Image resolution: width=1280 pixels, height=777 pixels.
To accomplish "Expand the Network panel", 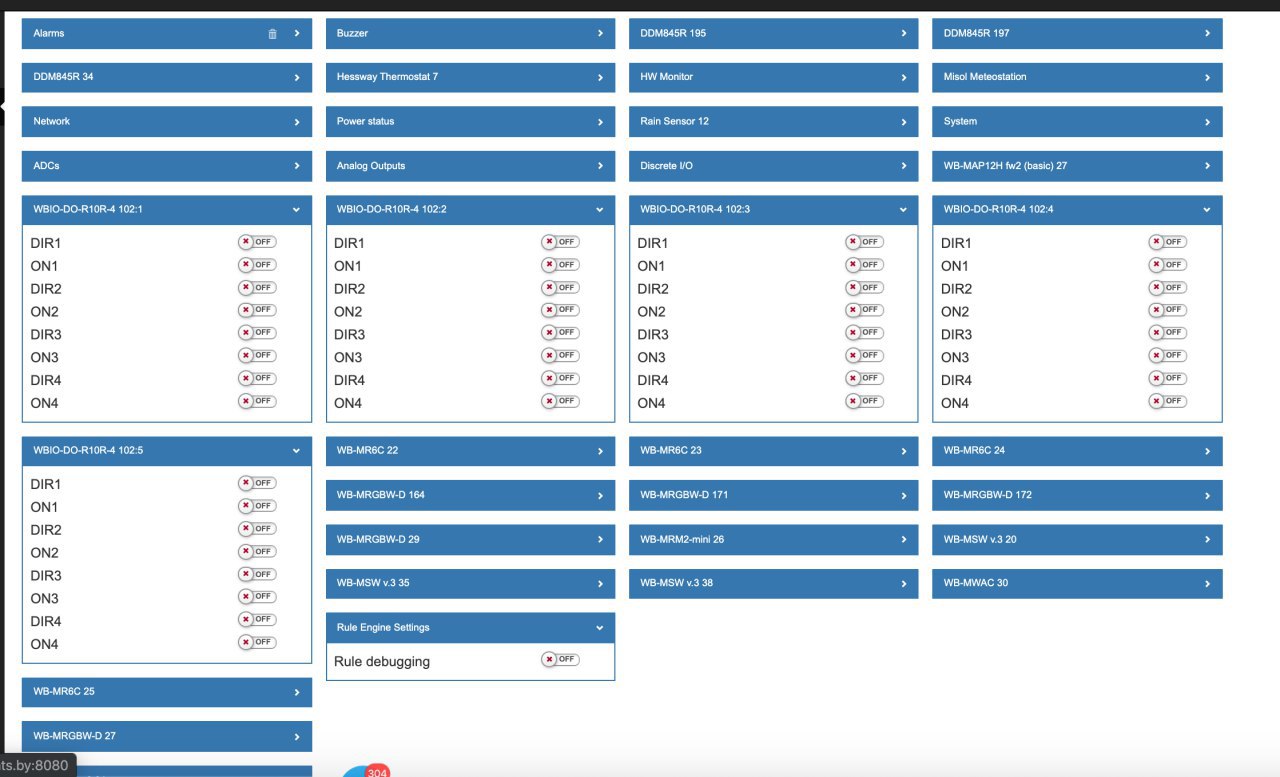I will point(166,121).
